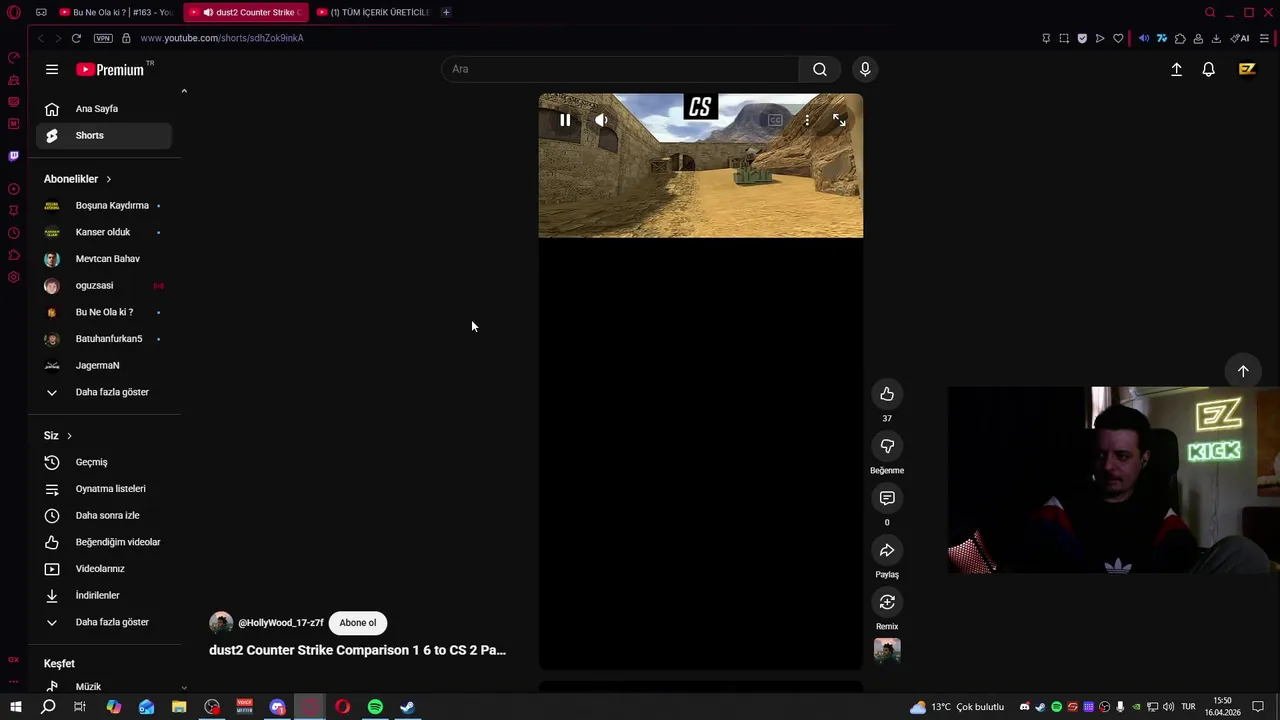Image resolution: width=1280 pixels, height=720 pixels.
Task: Mute the Shorts video volume icon
Action: [x=601, y=120]
